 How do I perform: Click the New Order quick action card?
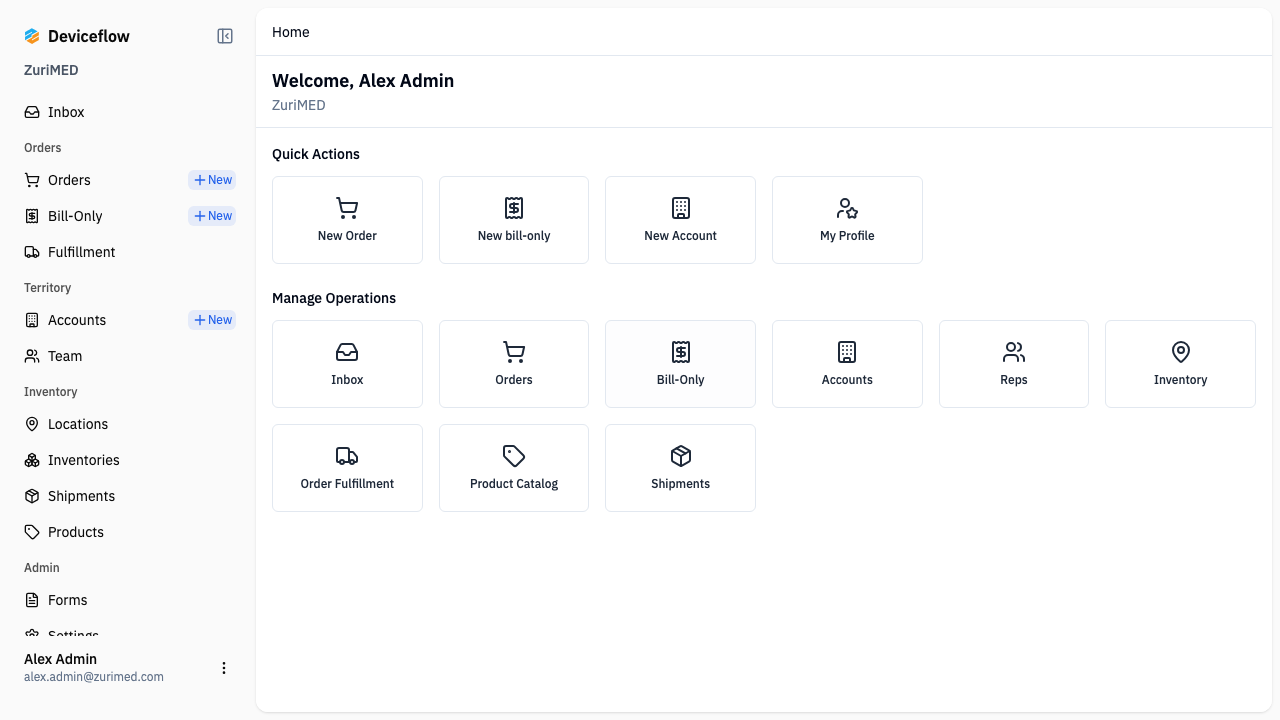[347, 219]
